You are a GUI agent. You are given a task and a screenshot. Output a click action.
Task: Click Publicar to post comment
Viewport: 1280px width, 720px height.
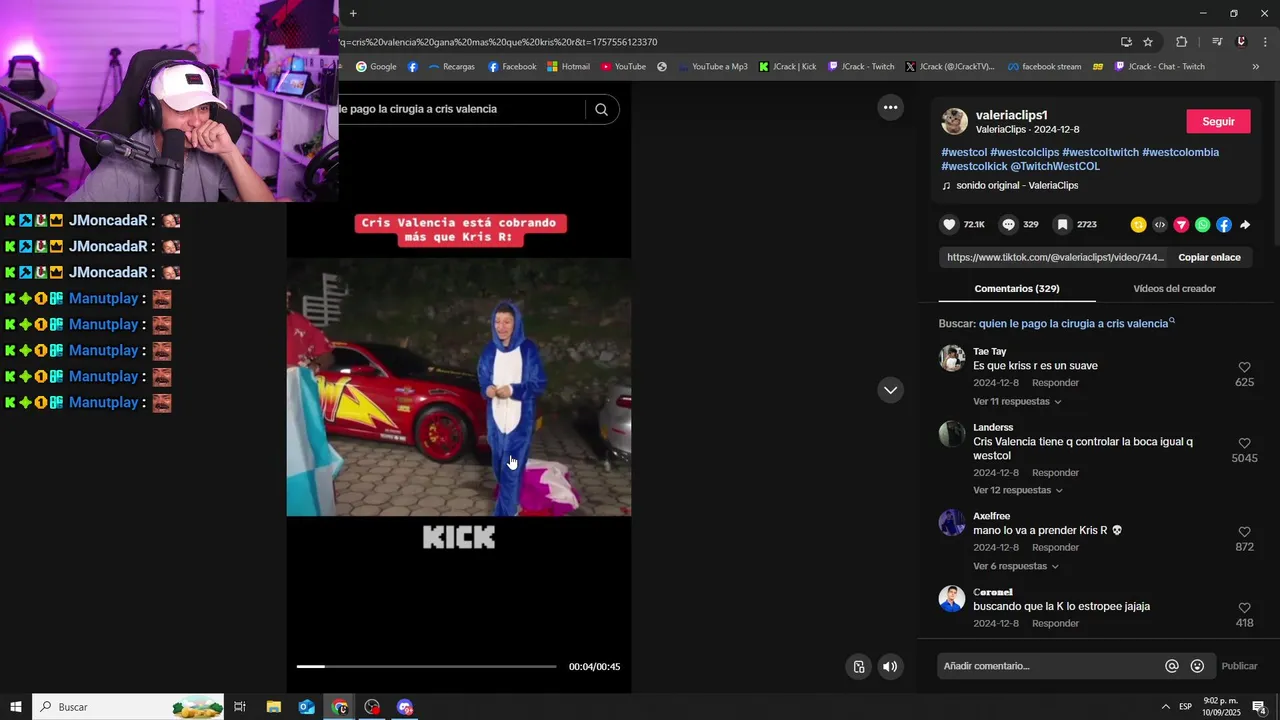click(x=1239, y=666)
